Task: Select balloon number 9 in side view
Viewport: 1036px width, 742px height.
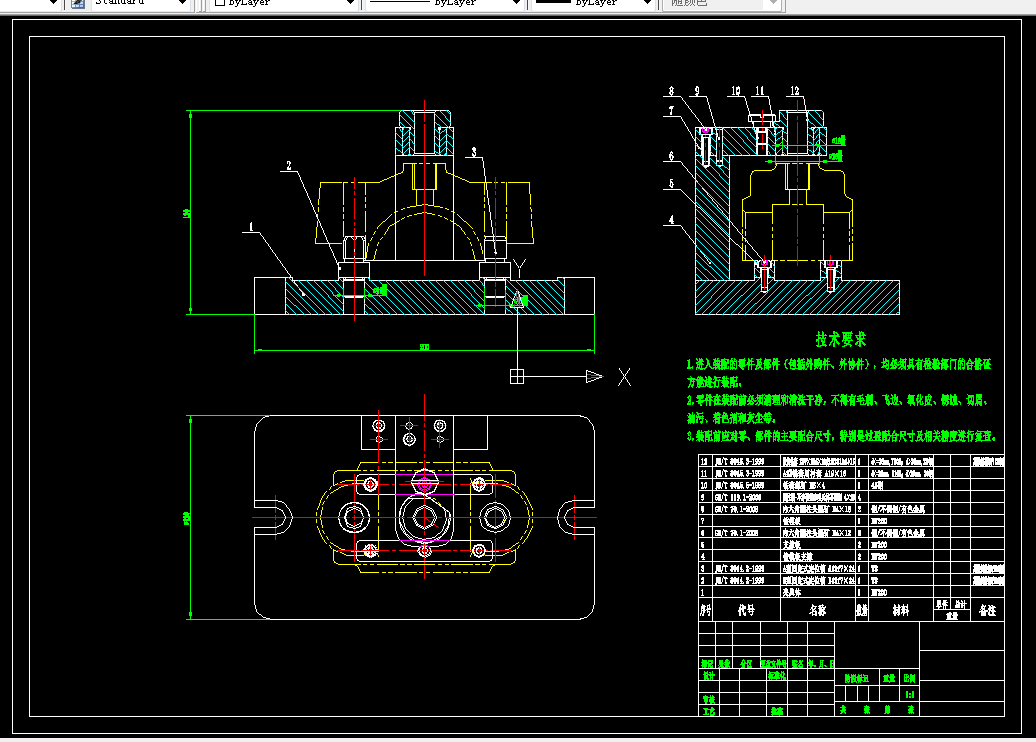Action: click(697, 91)
